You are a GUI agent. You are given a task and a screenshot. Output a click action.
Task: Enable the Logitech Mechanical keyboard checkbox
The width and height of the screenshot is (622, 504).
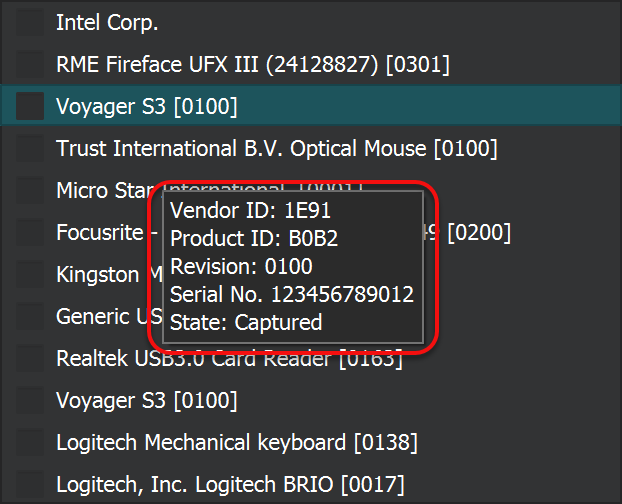30,442
